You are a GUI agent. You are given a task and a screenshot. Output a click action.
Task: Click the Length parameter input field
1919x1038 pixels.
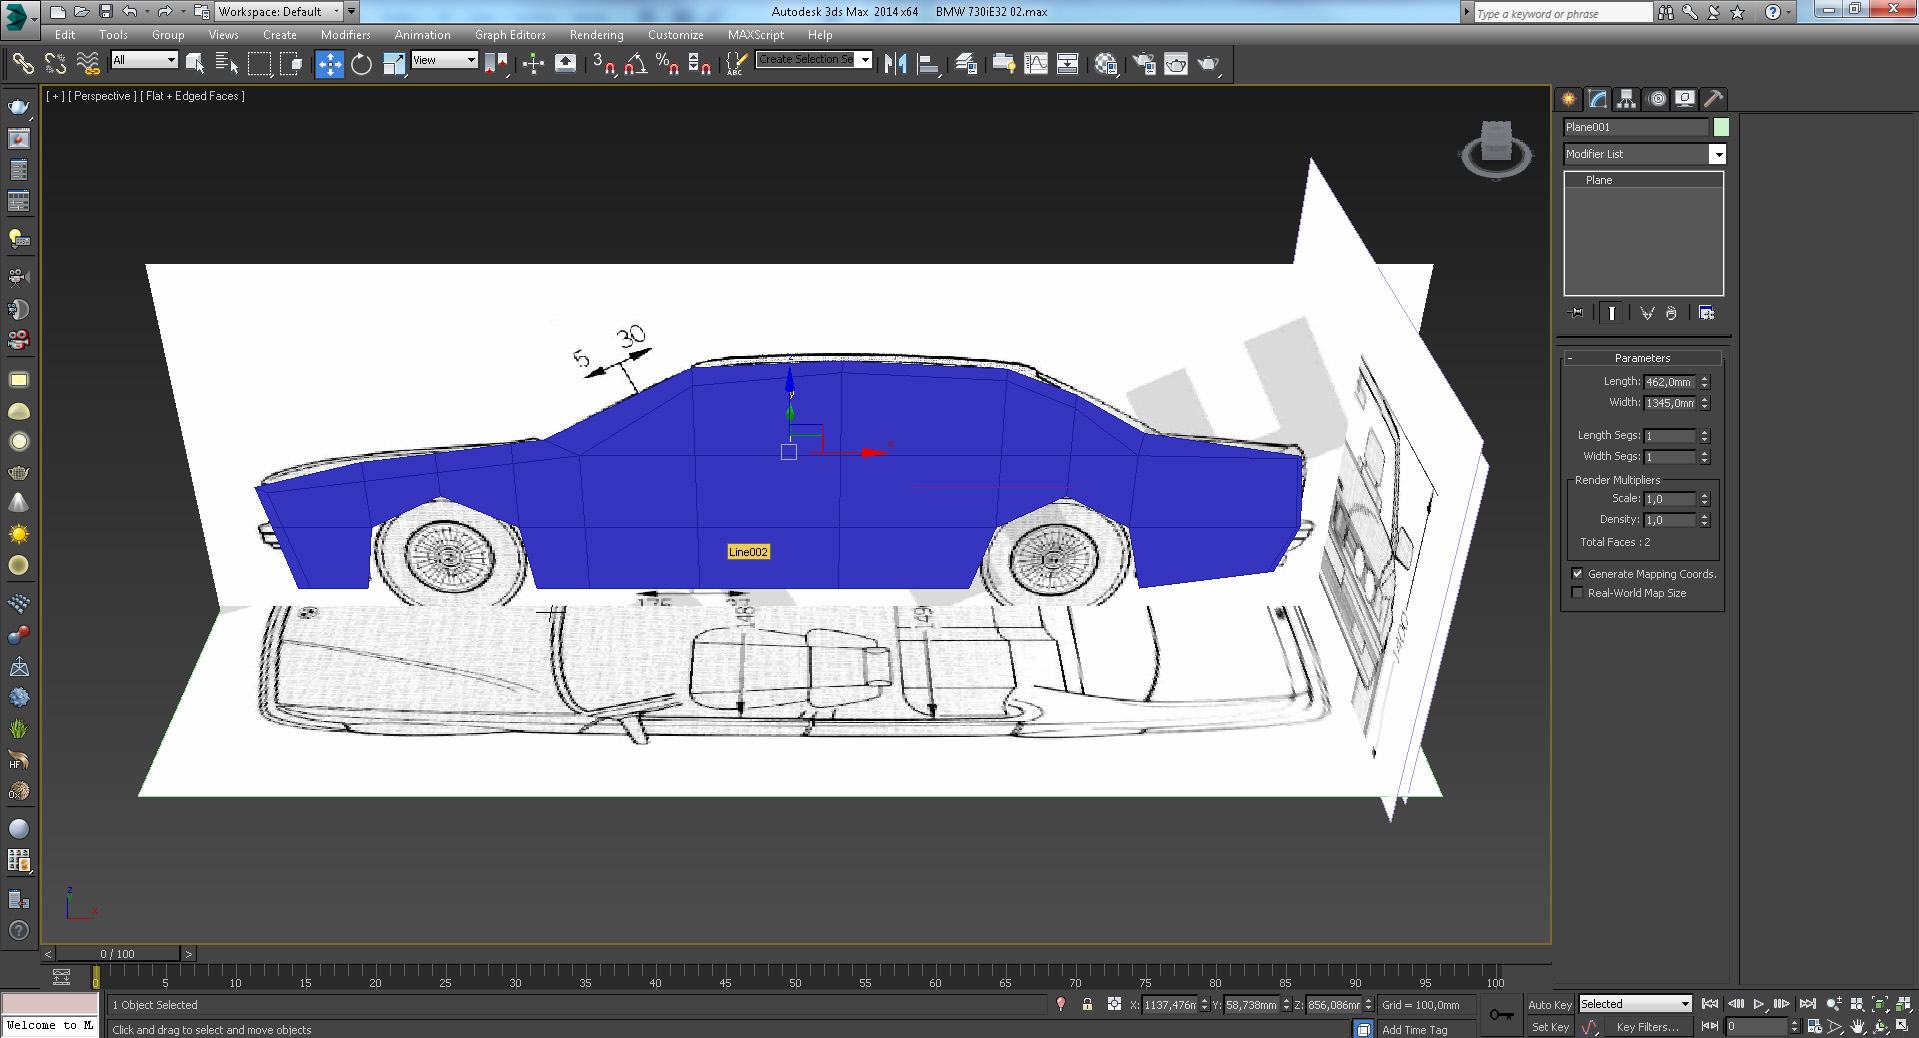click(x=1669, y=382)
